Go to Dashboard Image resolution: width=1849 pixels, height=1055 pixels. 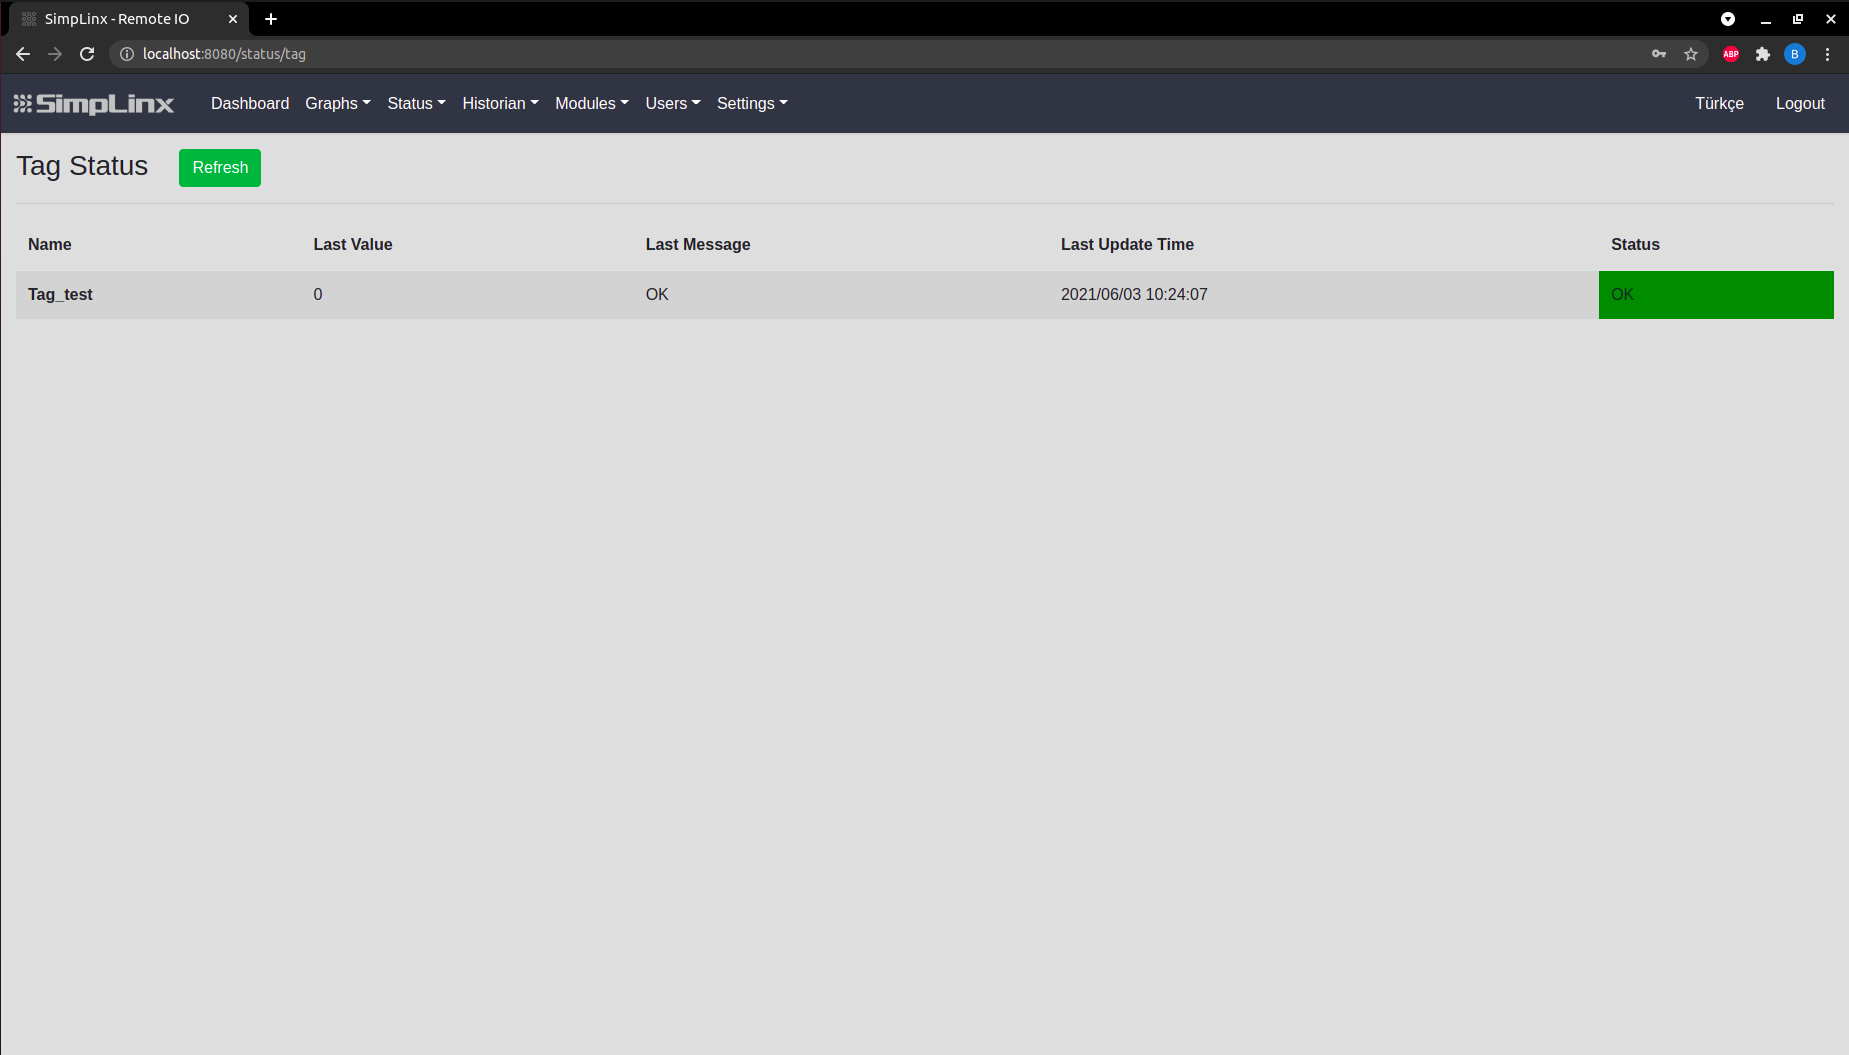250,103
